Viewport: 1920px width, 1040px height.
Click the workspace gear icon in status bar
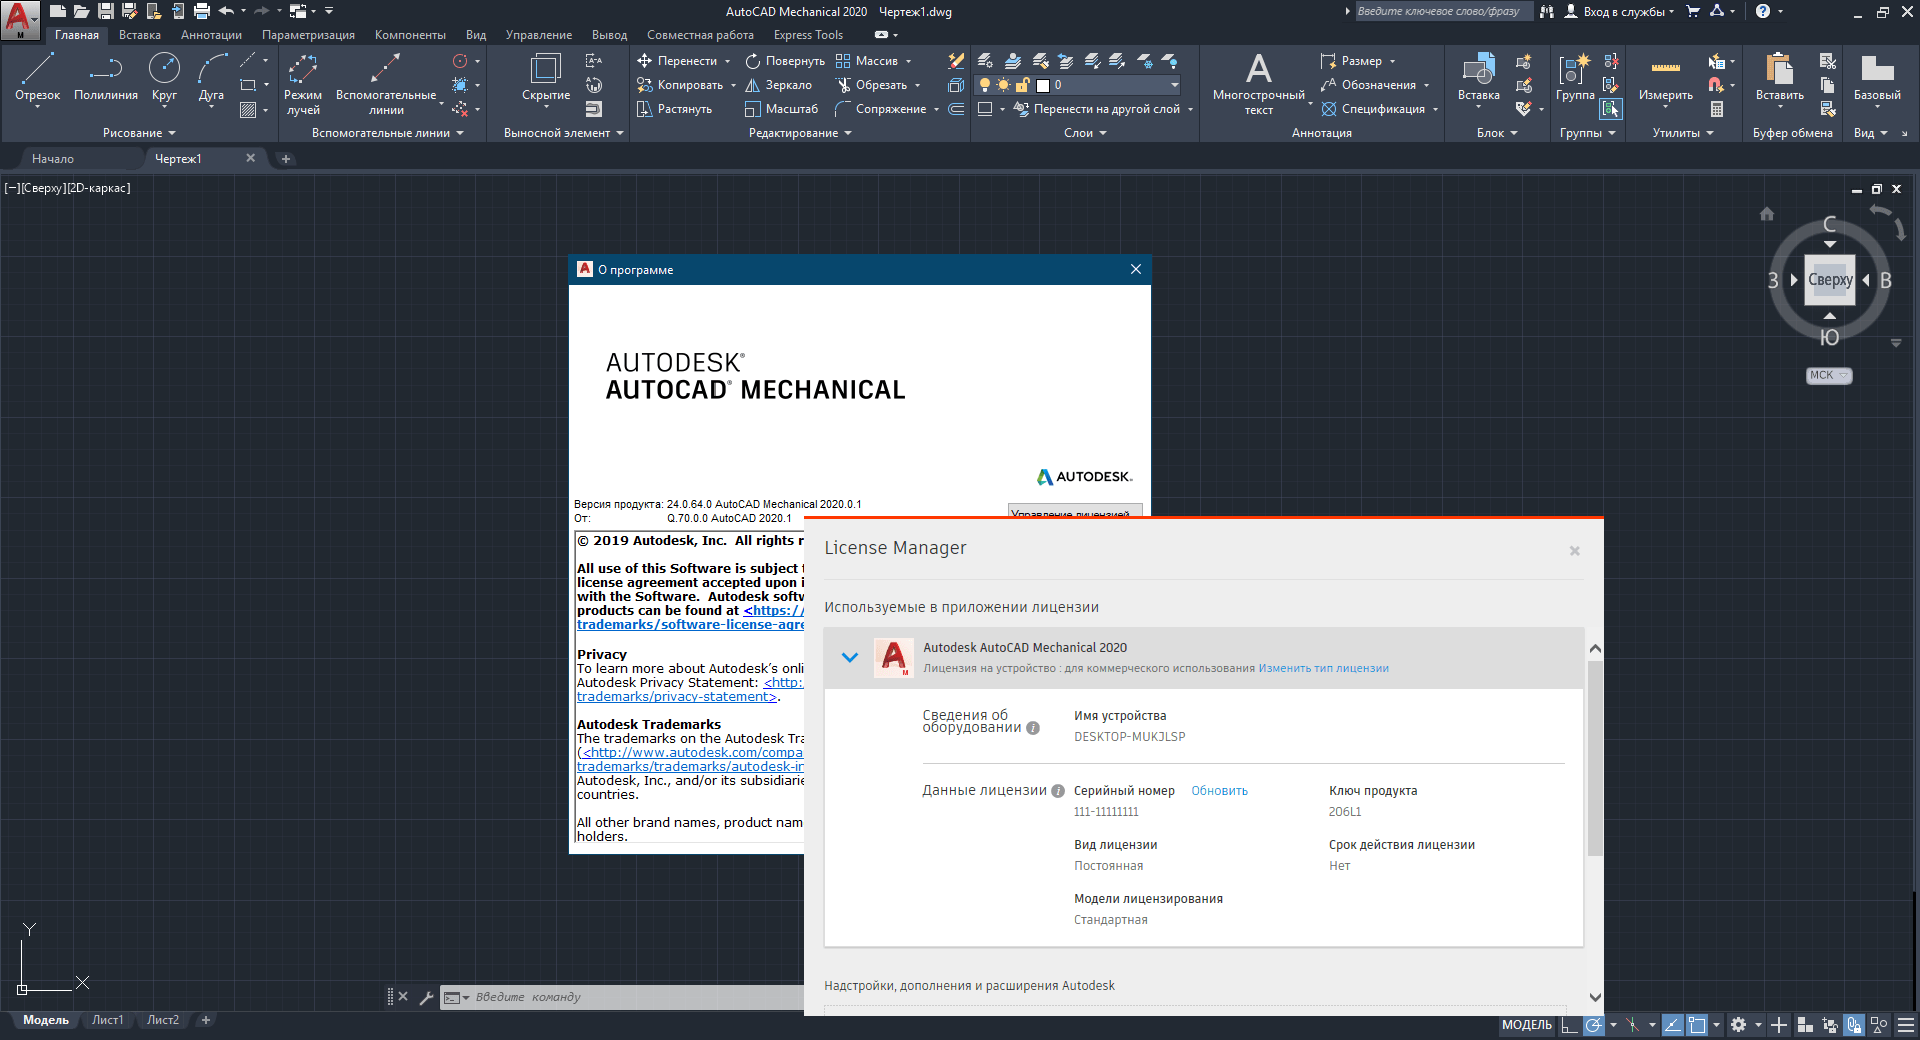[x=1739, y=1025]
